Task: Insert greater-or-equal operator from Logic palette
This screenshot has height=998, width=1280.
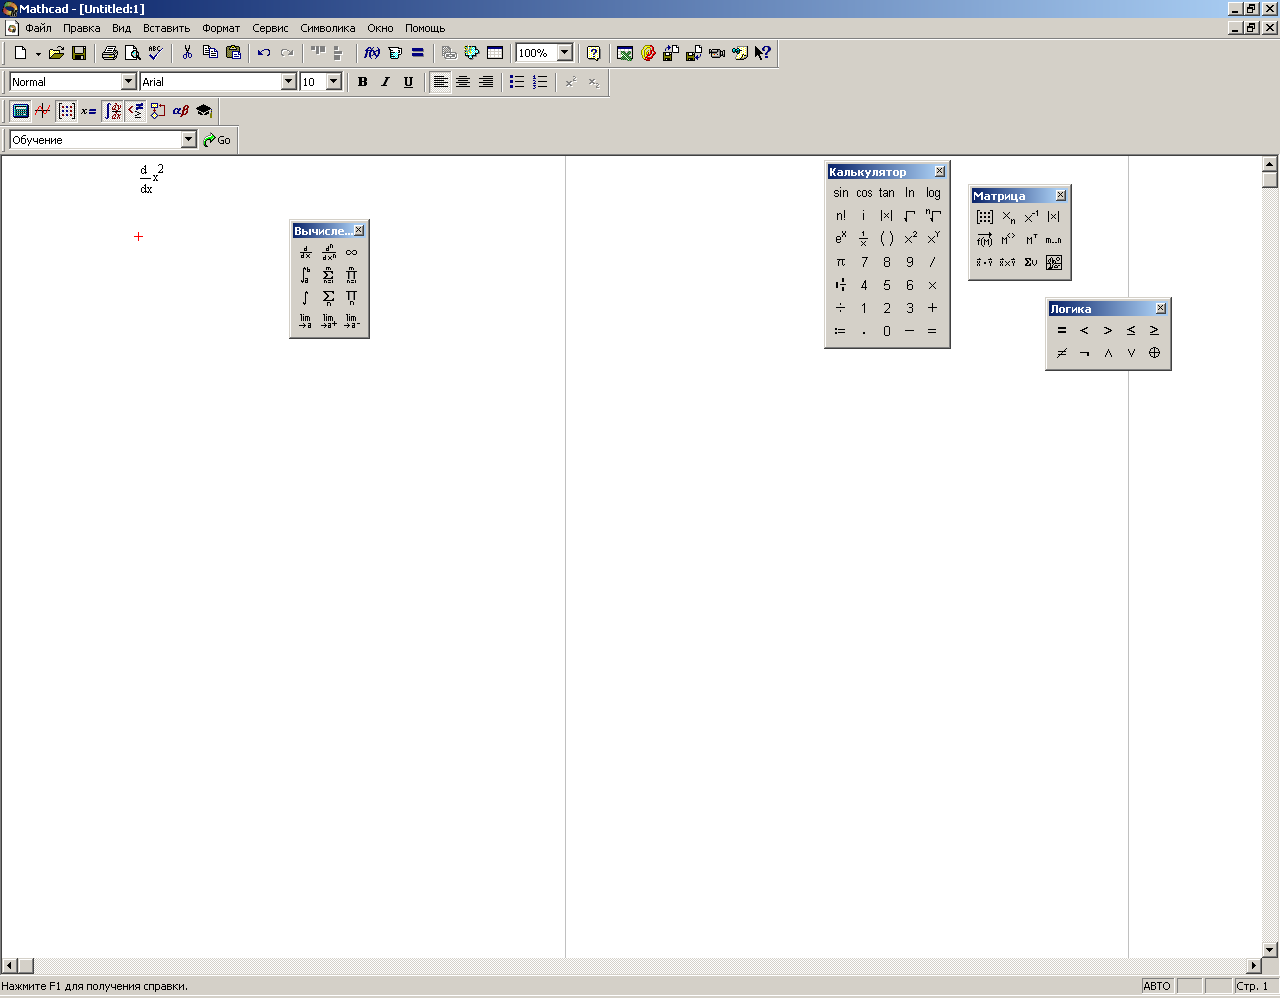Action: [1154, 330]
